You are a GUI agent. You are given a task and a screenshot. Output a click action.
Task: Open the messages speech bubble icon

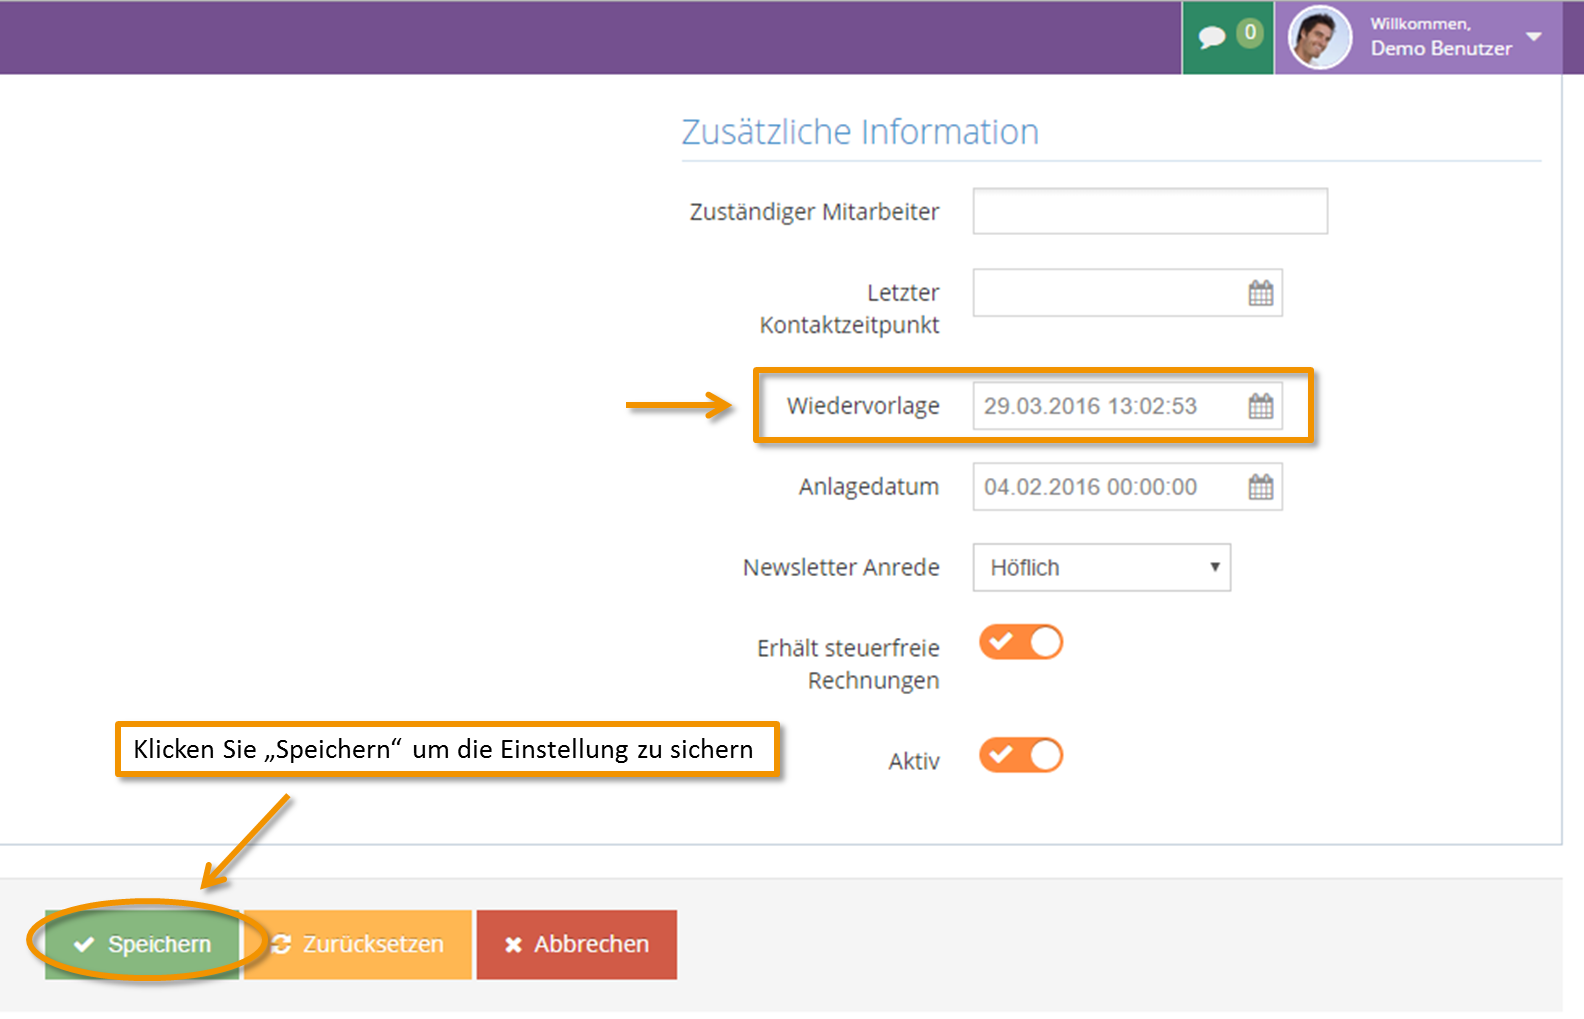pos(1212,38)
